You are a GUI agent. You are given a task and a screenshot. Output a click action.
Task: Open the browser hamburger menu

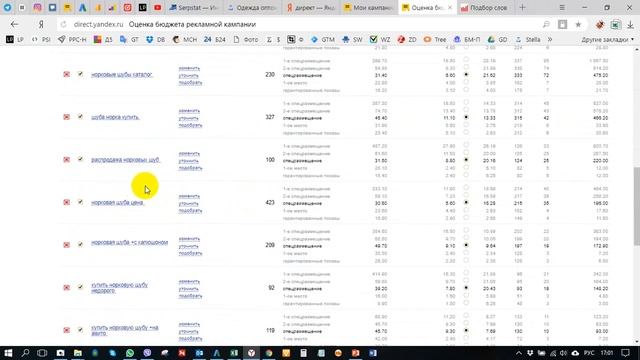pyautogui.click(x=562, y=8)
